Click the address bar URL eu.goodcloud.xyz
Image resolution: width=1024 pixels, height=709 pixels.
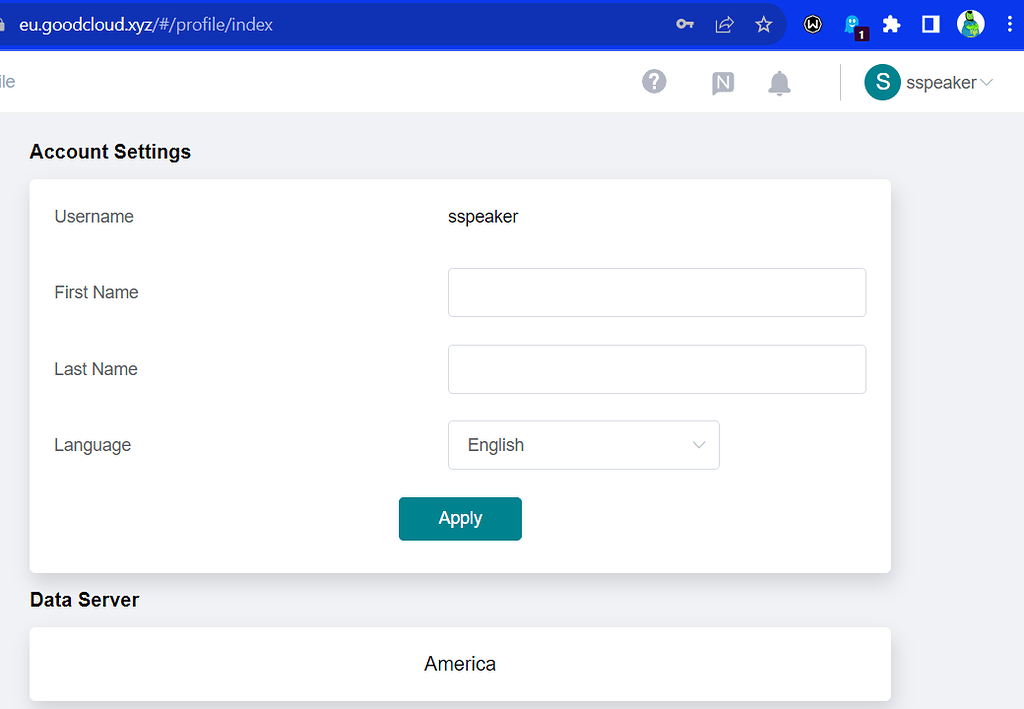pyautogui.click(x=146, y=25)
